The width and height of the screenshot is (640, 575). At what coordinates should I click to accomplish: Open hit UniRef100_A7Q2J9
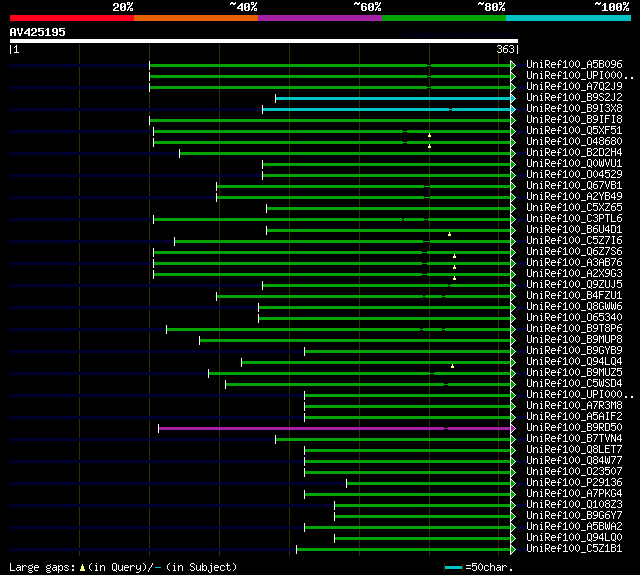tap(574, 87)
